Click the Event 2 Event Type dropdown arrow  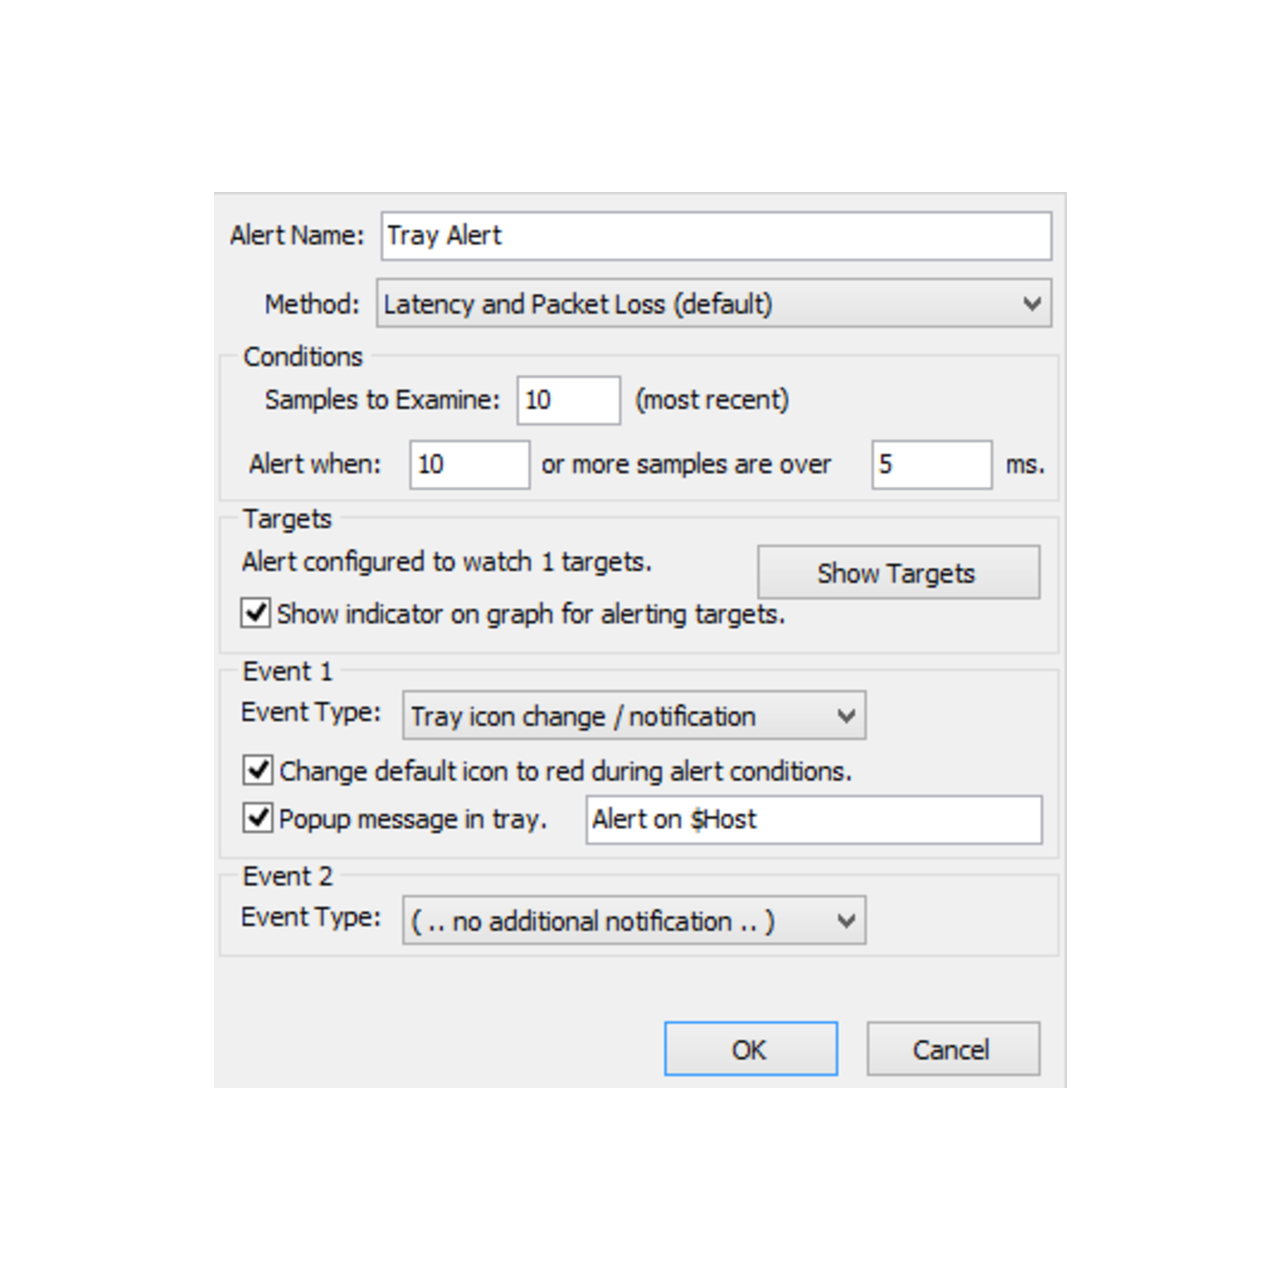[847, 920]
